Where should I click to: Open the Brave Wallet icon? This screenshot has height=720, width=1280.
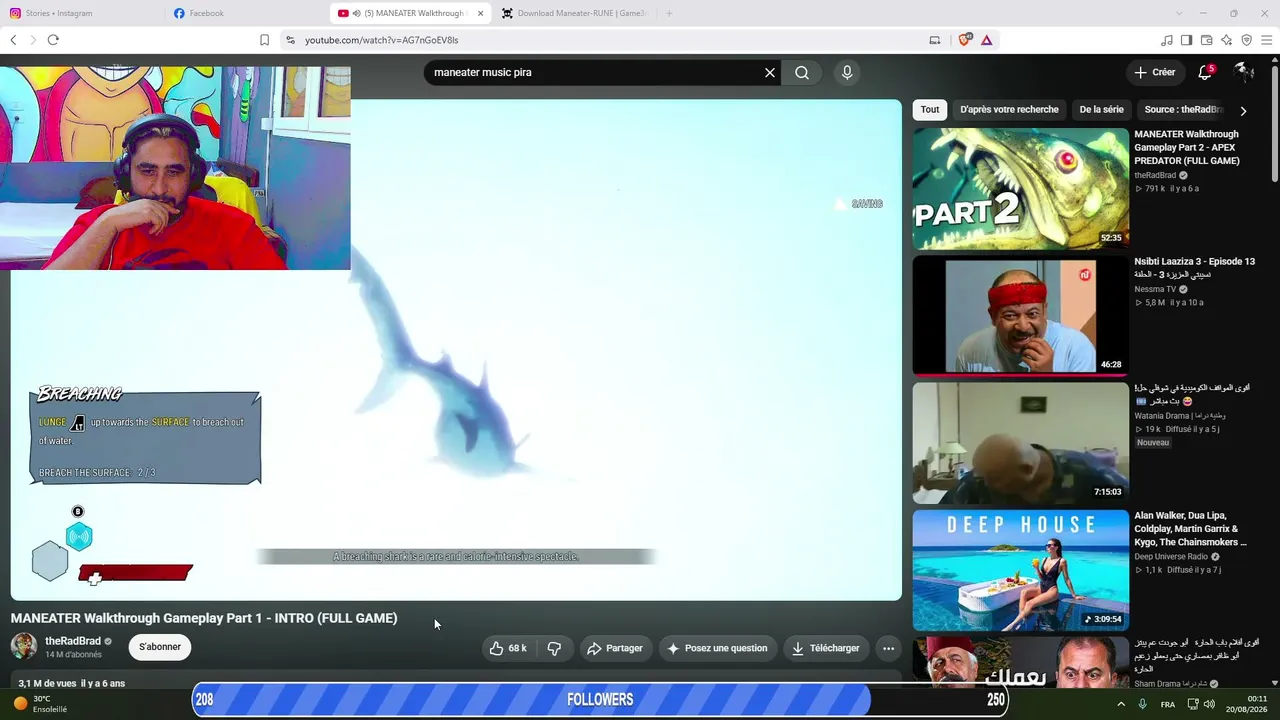coord(1207,40)
